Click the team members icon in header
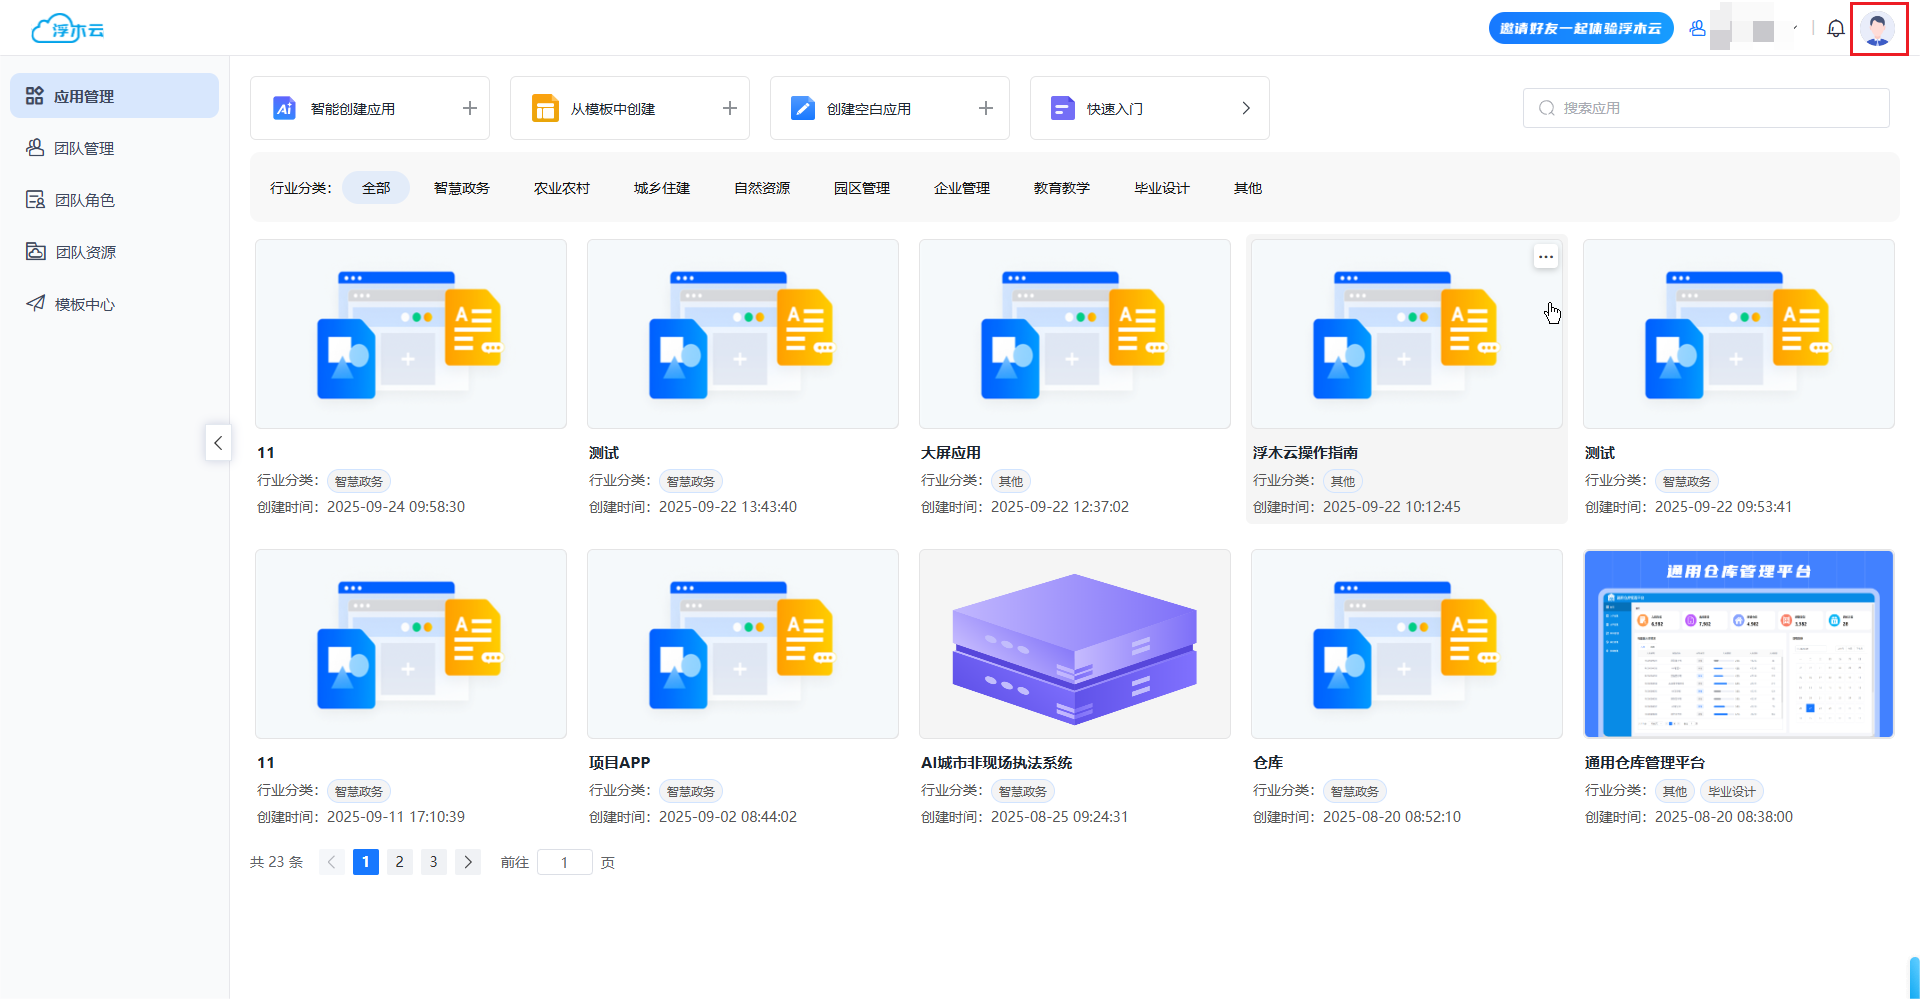Image resolution: width=1920 pixels, height=999 pixels. tap(1697, 29)
